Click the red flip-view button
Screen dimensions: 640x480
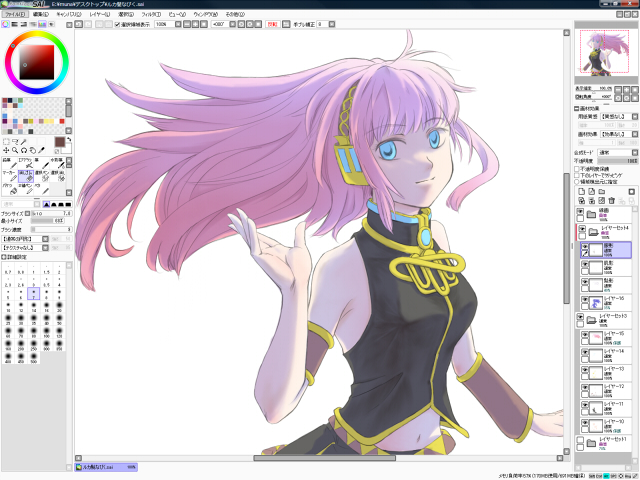pos(272,24)
